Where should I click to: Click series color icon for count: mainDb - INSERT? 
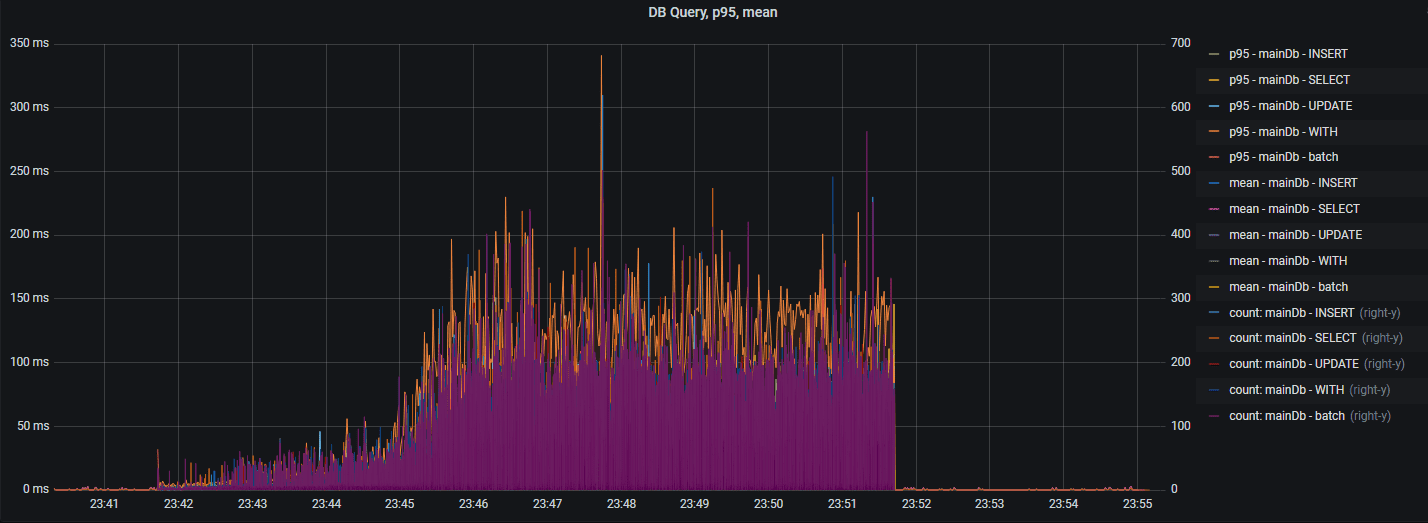(x=1214, y=313)
